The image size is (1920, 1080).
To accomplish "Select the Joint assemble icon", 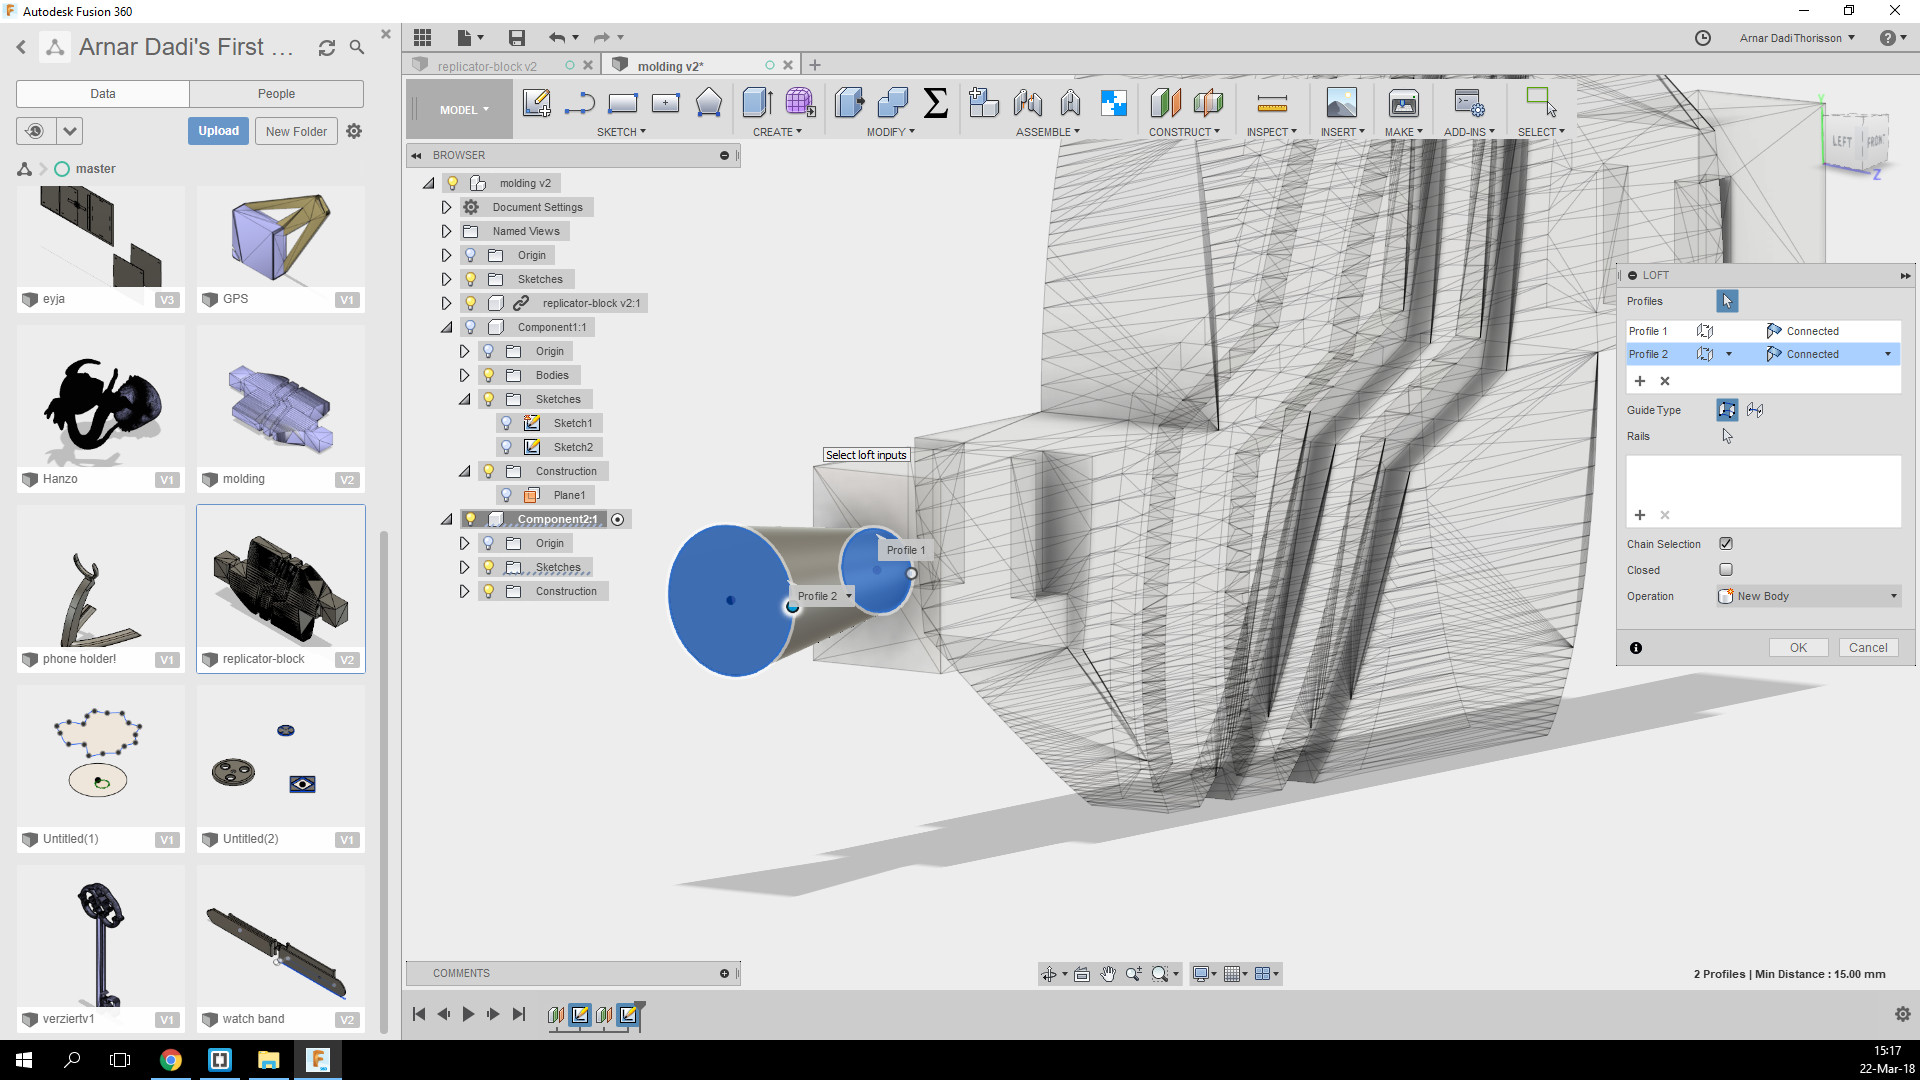I will coord(1027,103).
